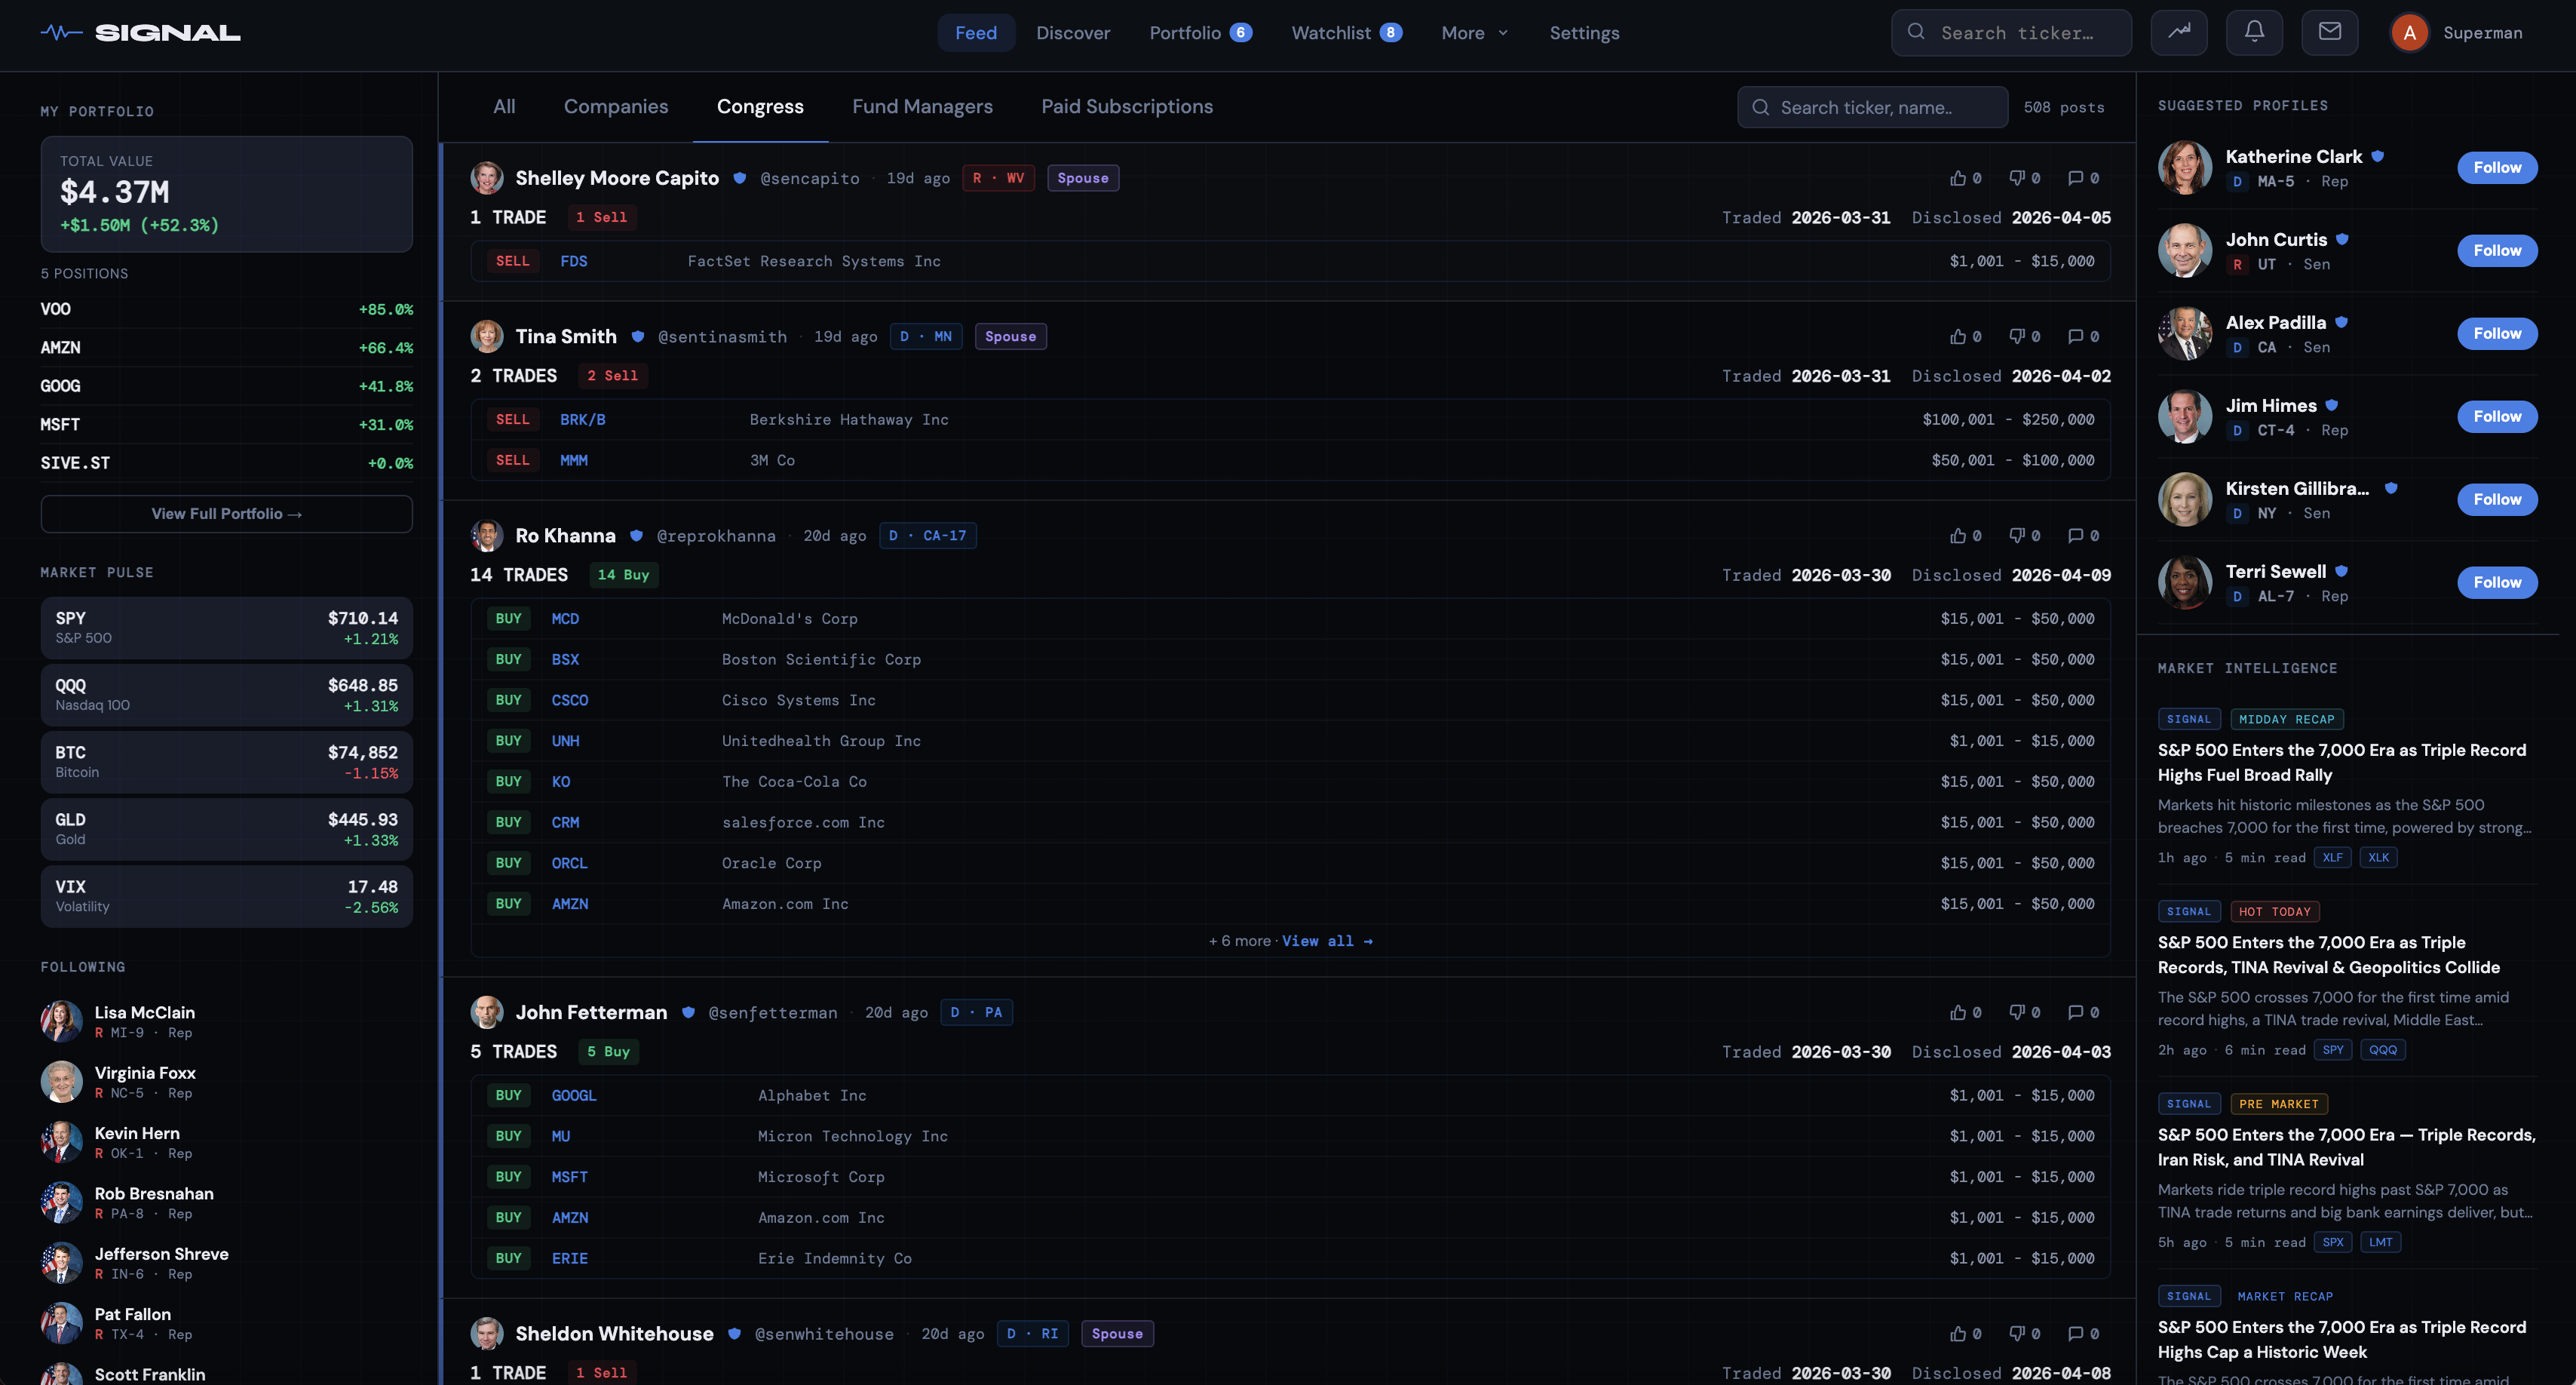Open the notifications bell icon

click(x=2254, y=32)
